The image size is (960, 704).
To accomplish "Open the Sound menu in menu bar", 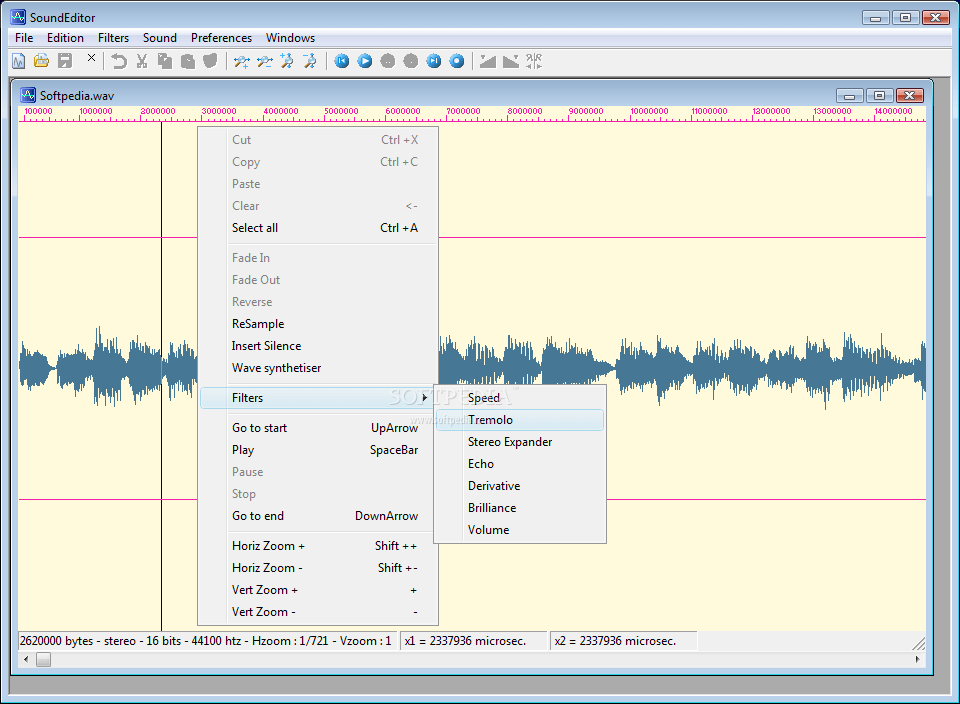I will (160, 38).
